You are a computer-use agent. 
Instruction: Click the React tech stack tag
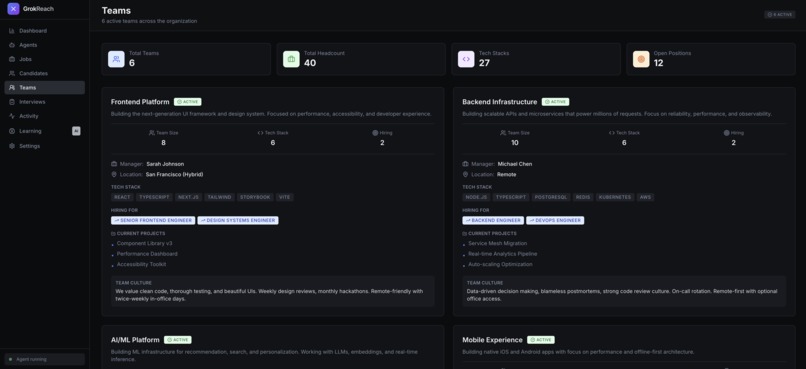click(x=122, y=197)
